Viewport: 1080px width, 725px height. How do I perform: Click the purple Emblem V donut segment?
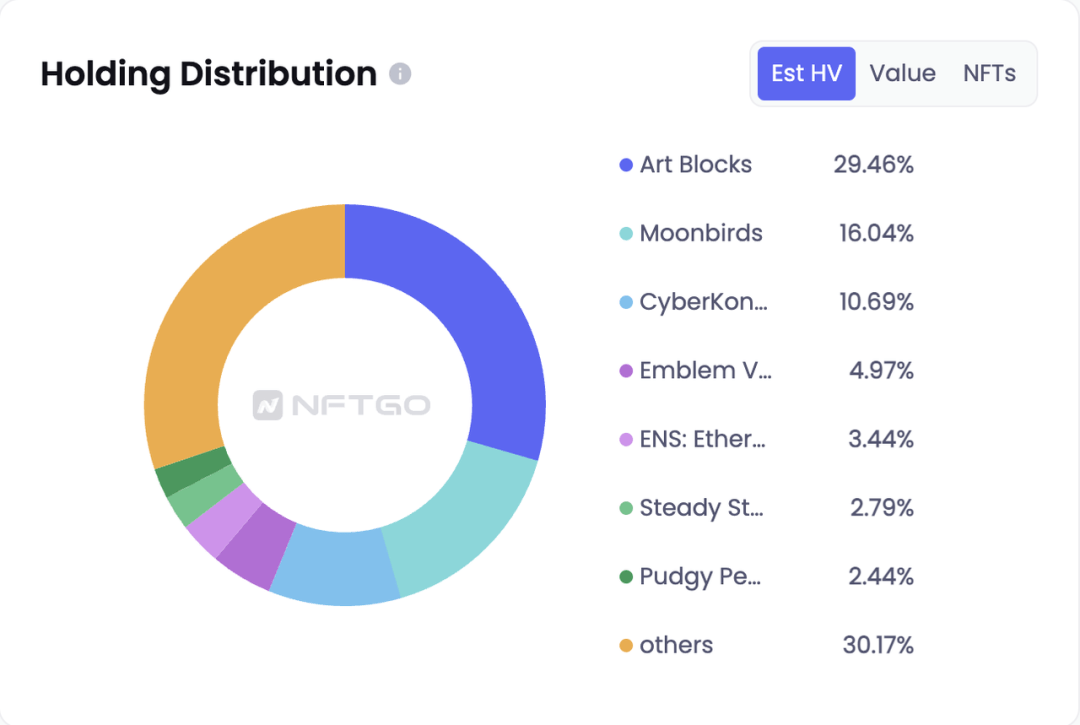[256, 547]
